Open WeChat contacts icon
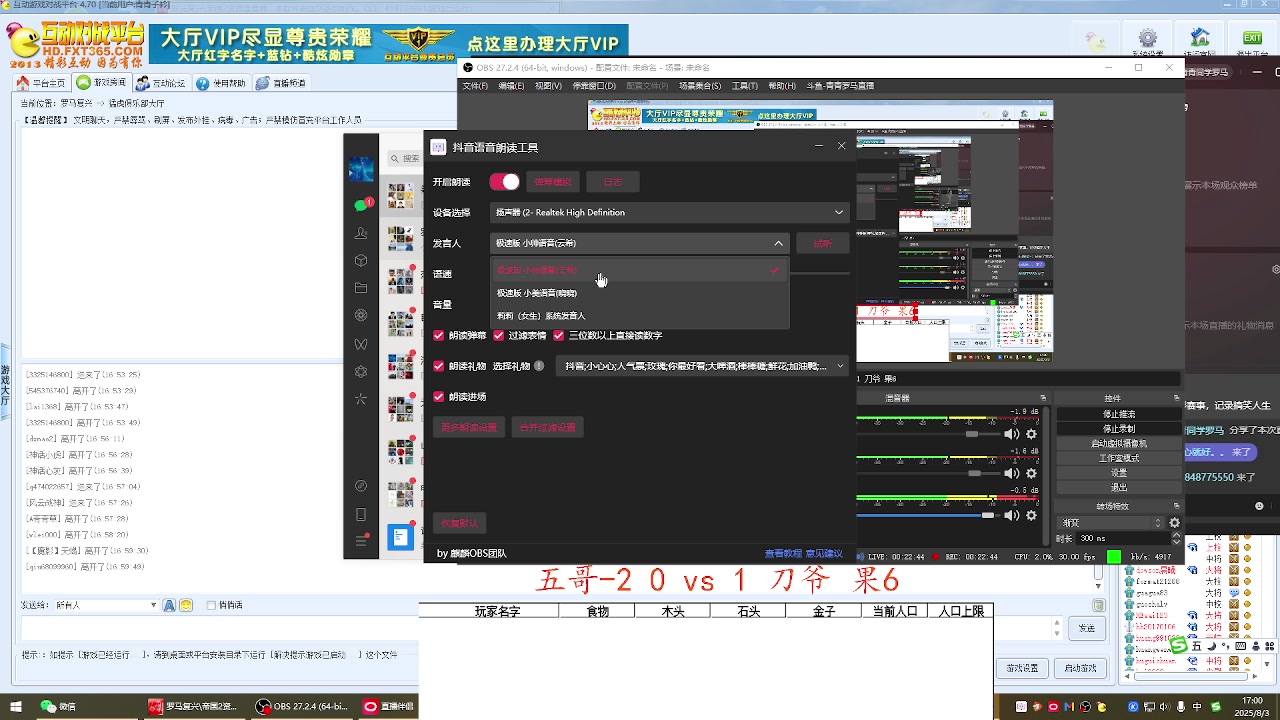1280x720 pixels. coord(361,233)
